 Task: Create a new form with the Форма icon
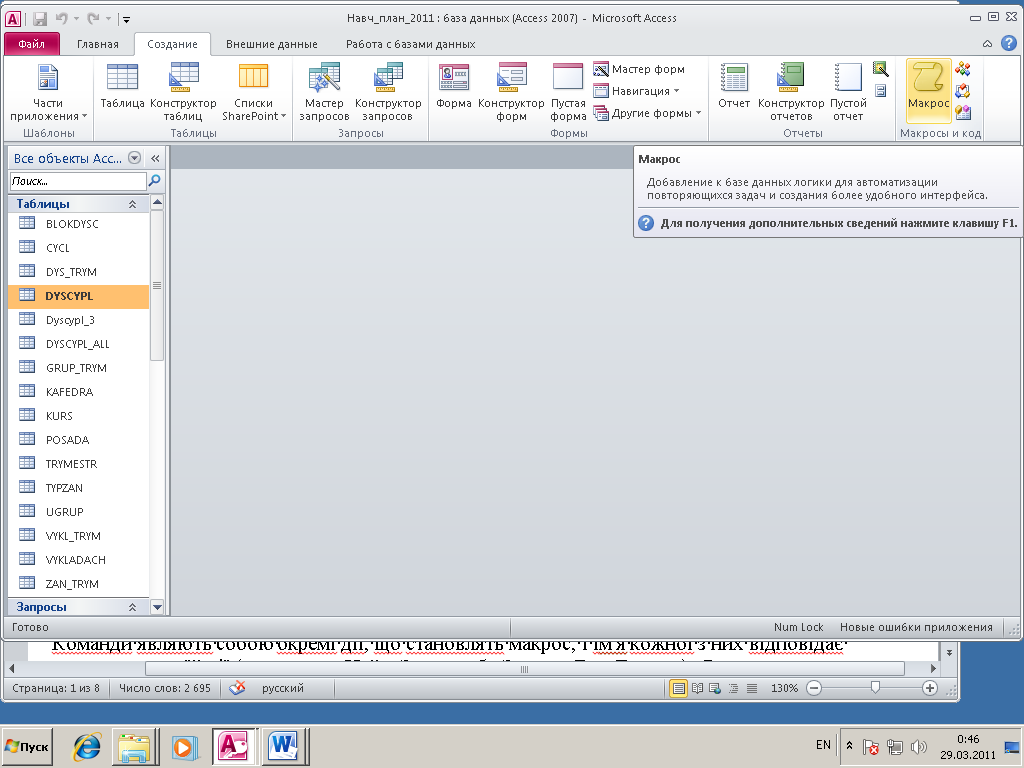[453, 86]
